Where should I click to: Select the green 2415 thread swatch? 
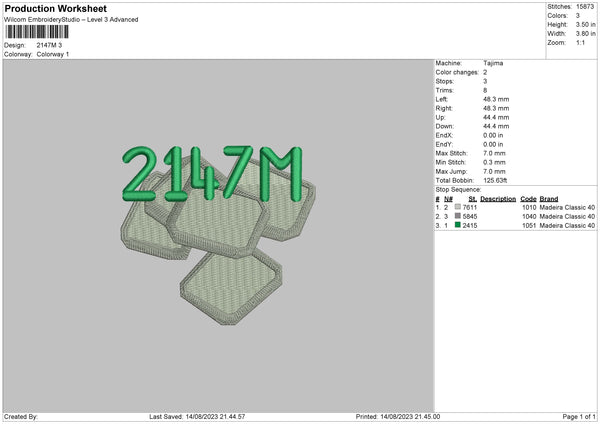(x=458, y=225)
